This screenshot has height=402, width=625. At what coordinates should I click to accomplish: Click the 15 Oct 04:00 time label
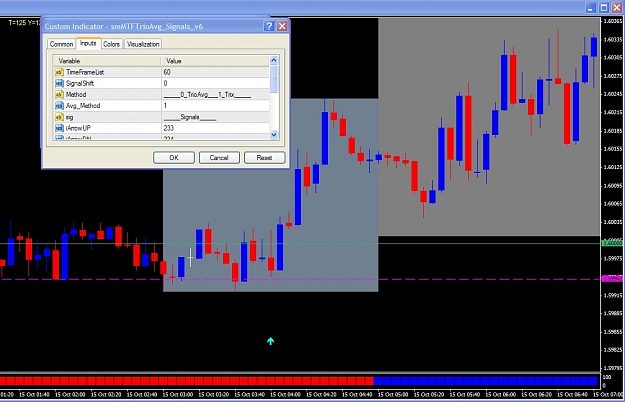pos(285,394)
